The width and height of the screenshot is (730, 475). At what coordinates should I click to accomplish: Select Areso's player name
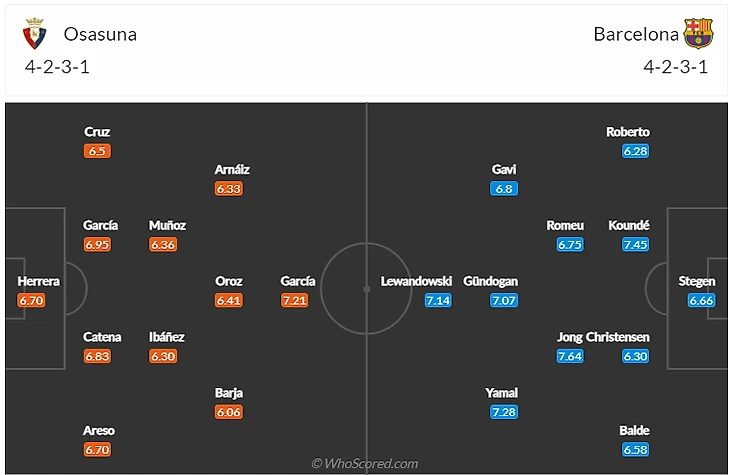pyautogui.click(x=98, y=431)
